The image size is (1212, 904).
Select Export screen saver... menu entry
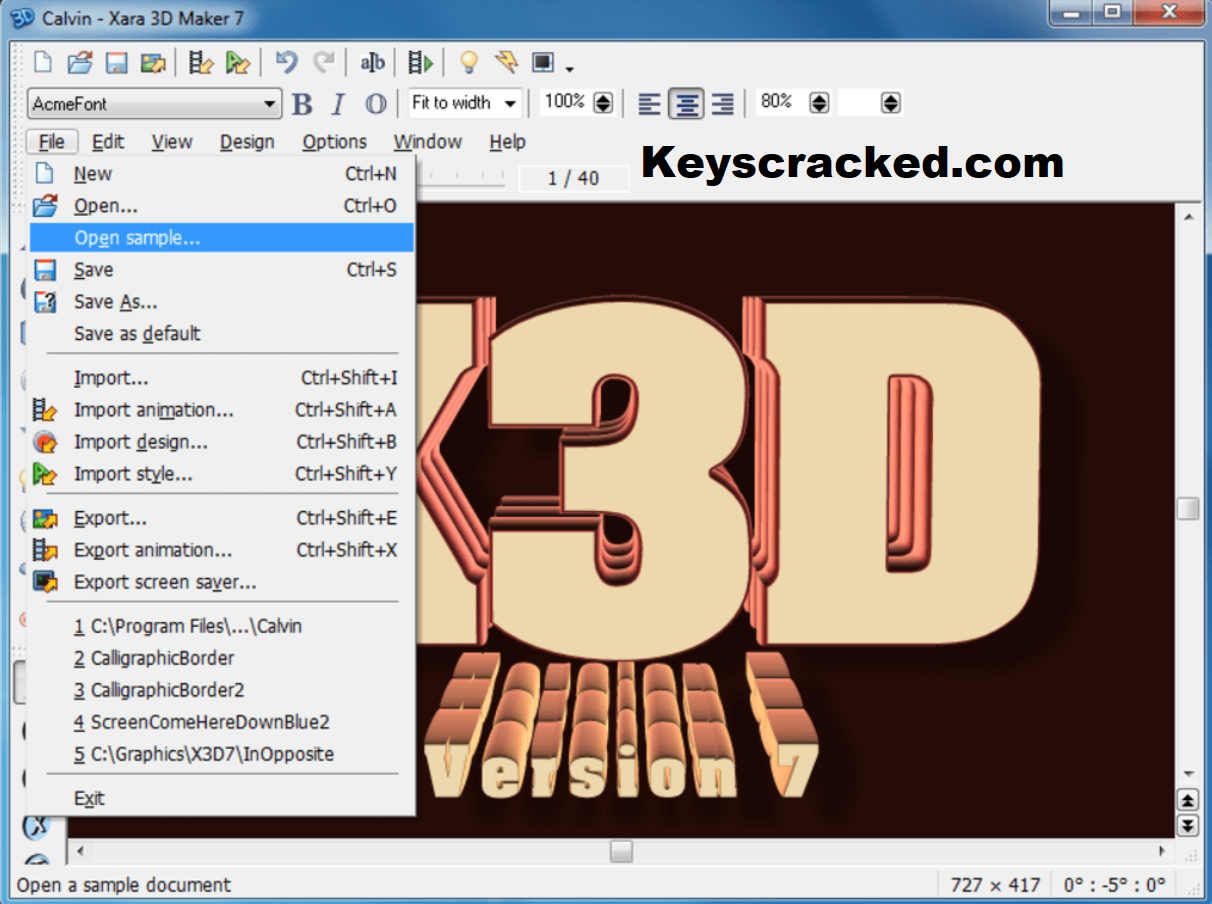pyautogui.click(x=221, y=582)
